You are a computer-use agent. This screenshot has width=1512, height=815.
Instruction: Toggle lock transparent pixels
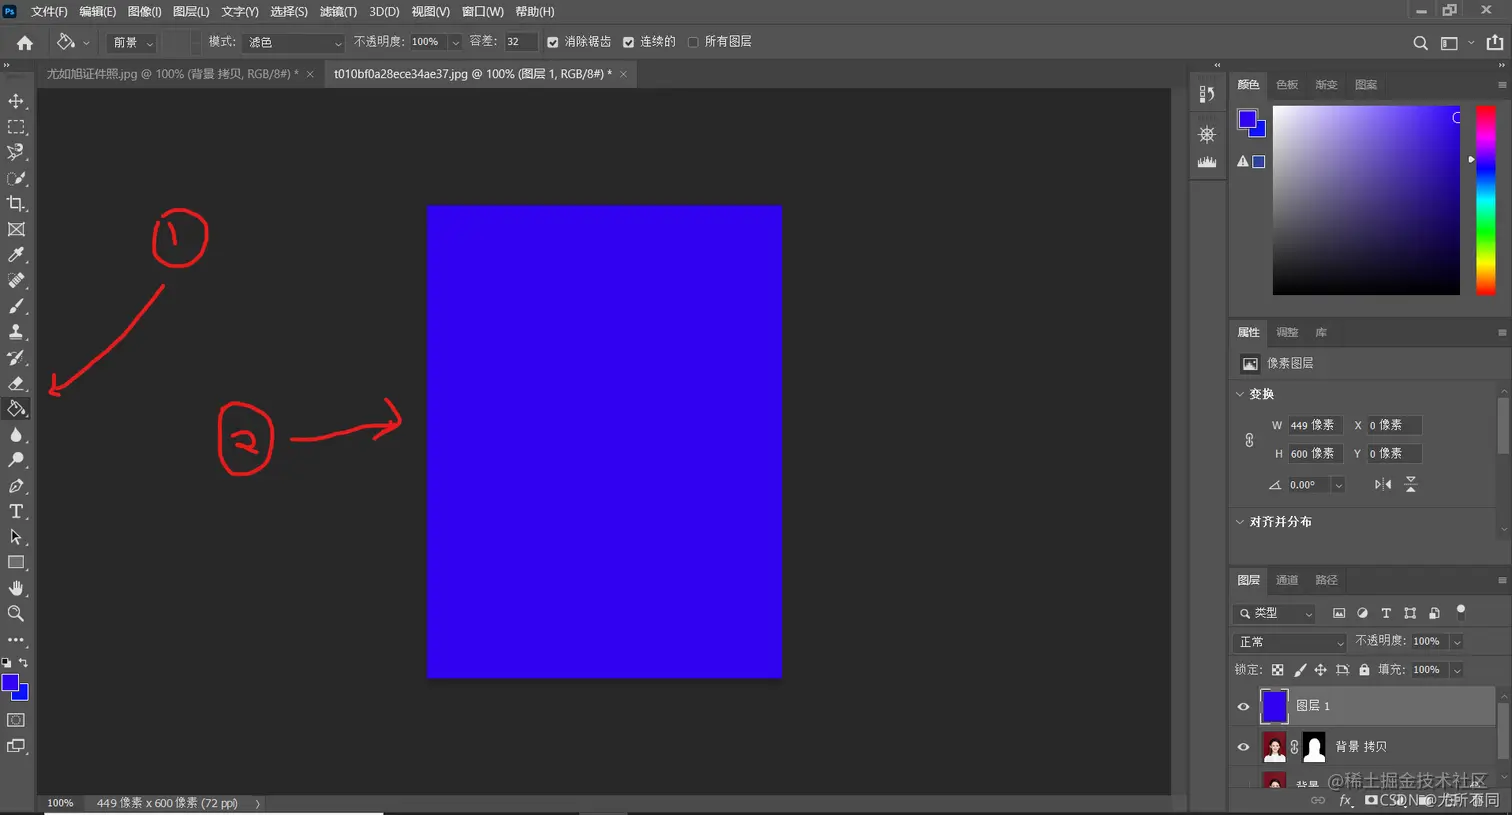coord(1277,670)
